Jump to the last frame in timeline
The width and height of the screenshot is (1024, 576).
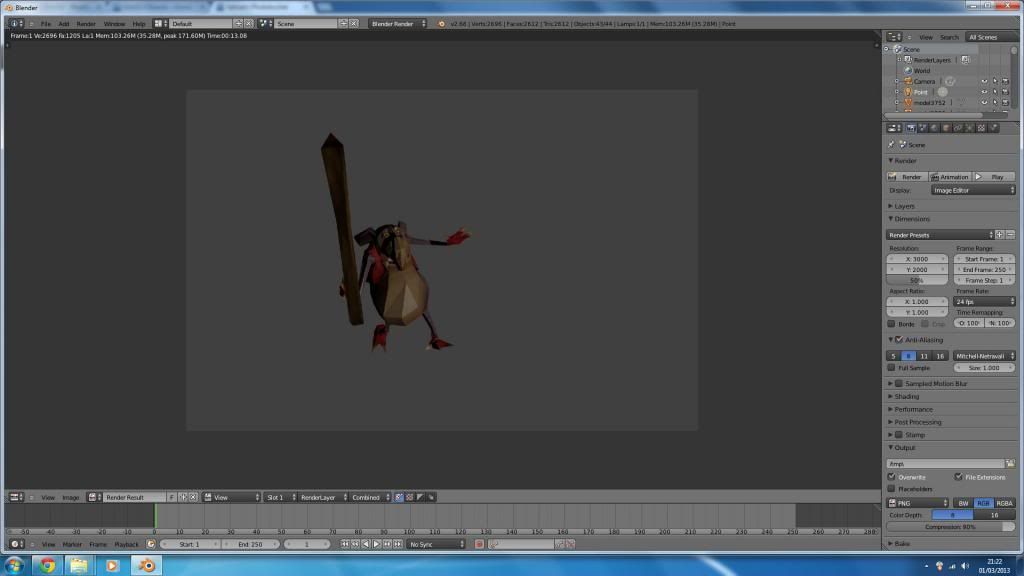tap(398, 544)
